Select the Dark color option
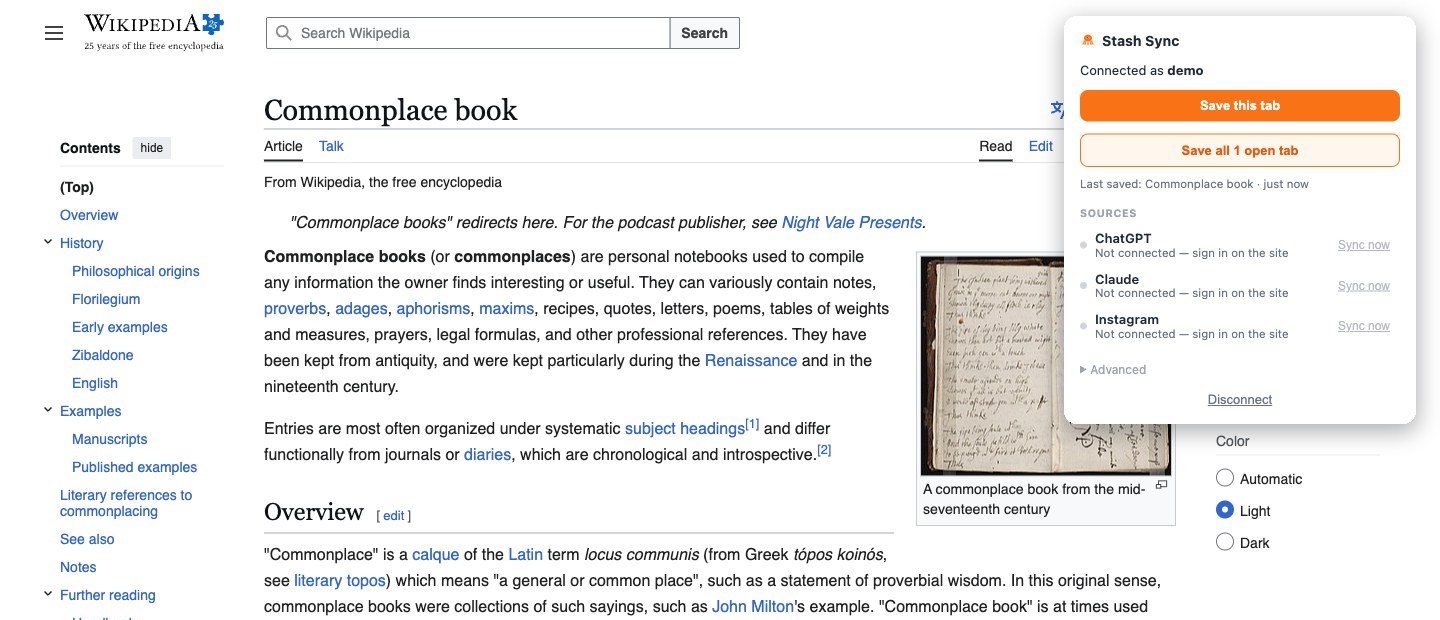1440x620 pixels. pyautogui.click(x=1225, y=543)
